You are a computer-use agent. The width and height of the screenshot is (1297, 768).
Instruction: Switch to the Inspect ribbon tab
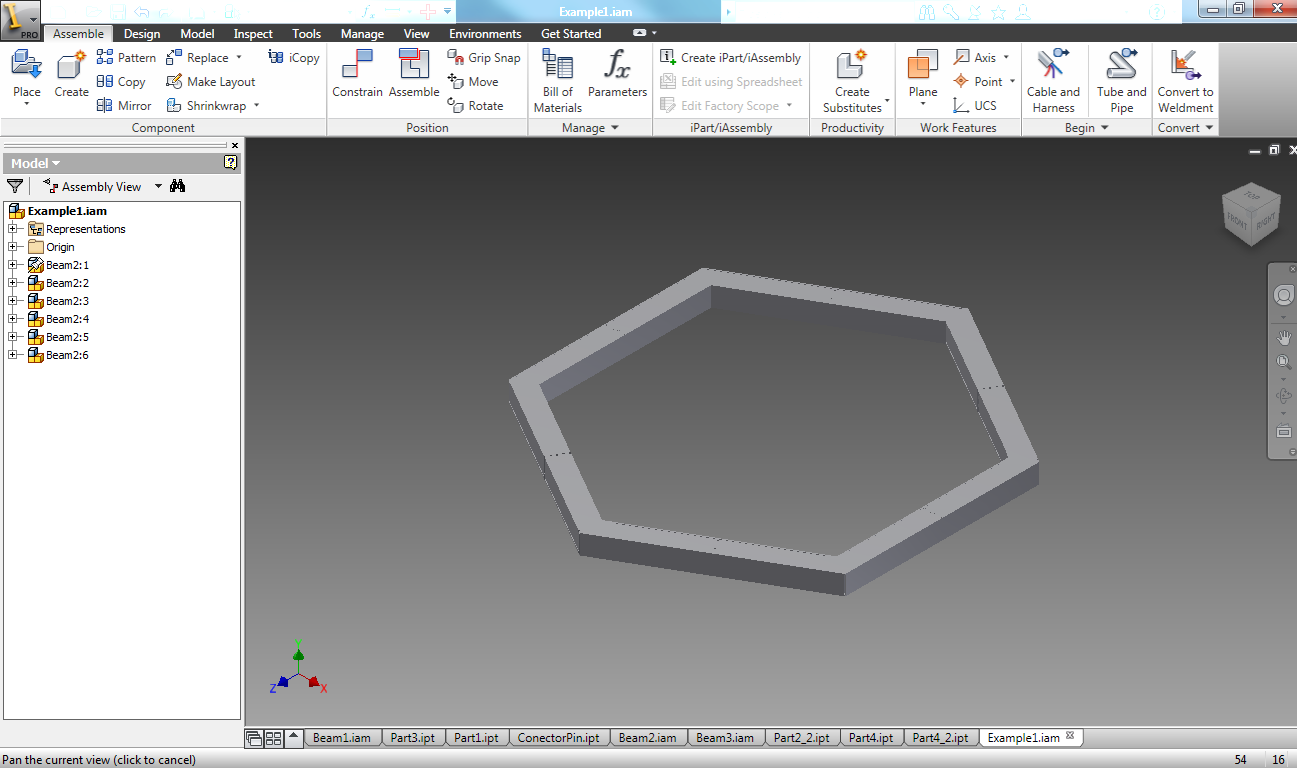coord(253,34)
